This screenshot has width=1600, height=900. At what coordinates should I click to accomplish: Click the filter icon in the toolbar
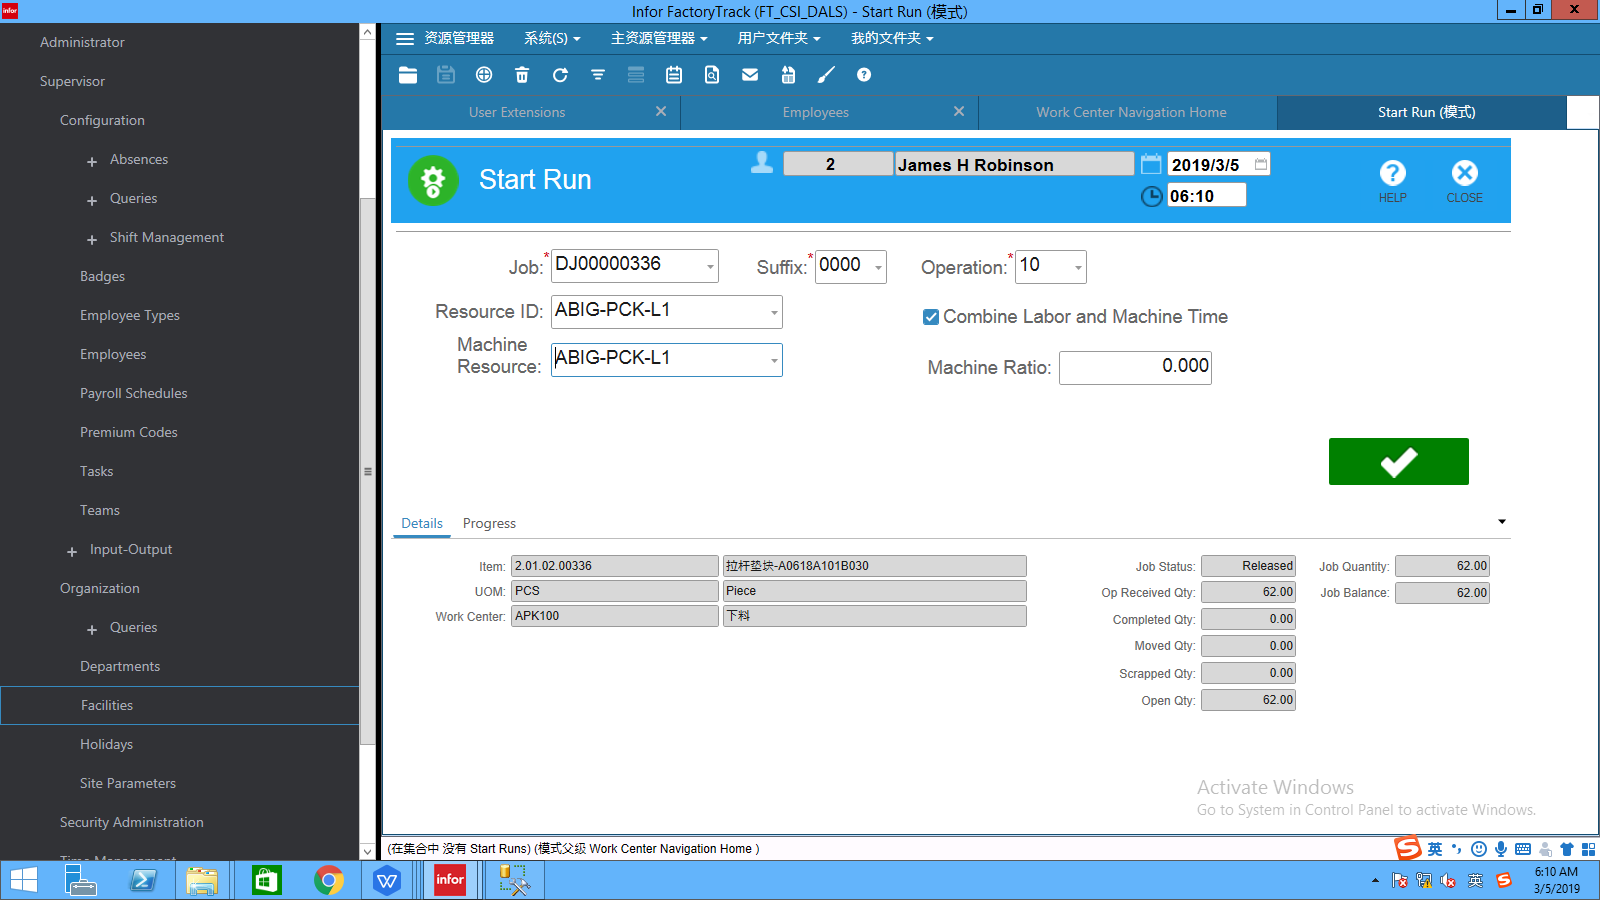pos(598,75)
